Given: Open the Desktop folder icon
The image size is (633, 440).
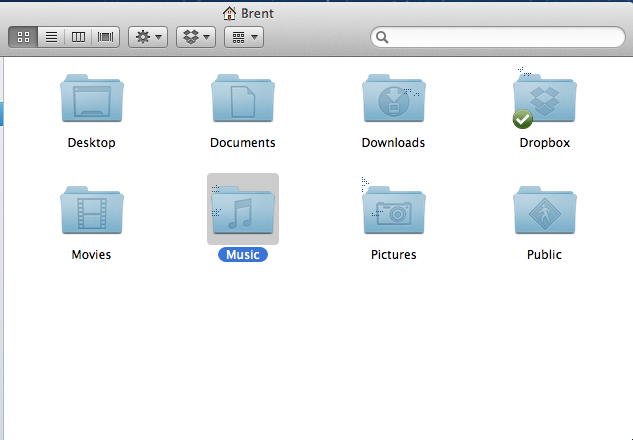Looking at the screenshot, I should (92, 98).
